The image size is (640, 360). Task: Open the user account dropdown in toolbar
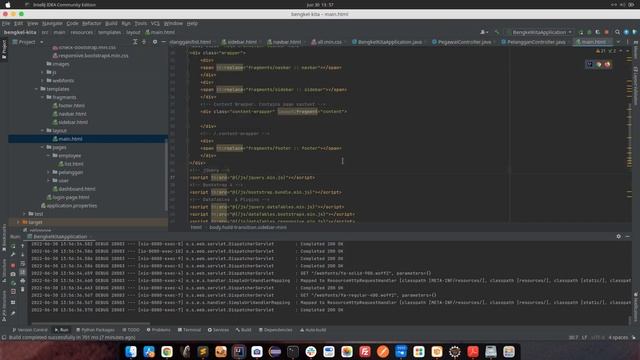click(x=484, y=32)
